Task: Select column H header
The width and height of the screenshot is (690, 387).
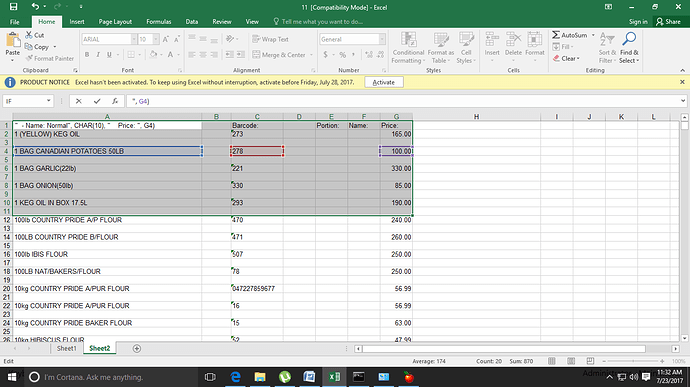Action: click(476, 117)
